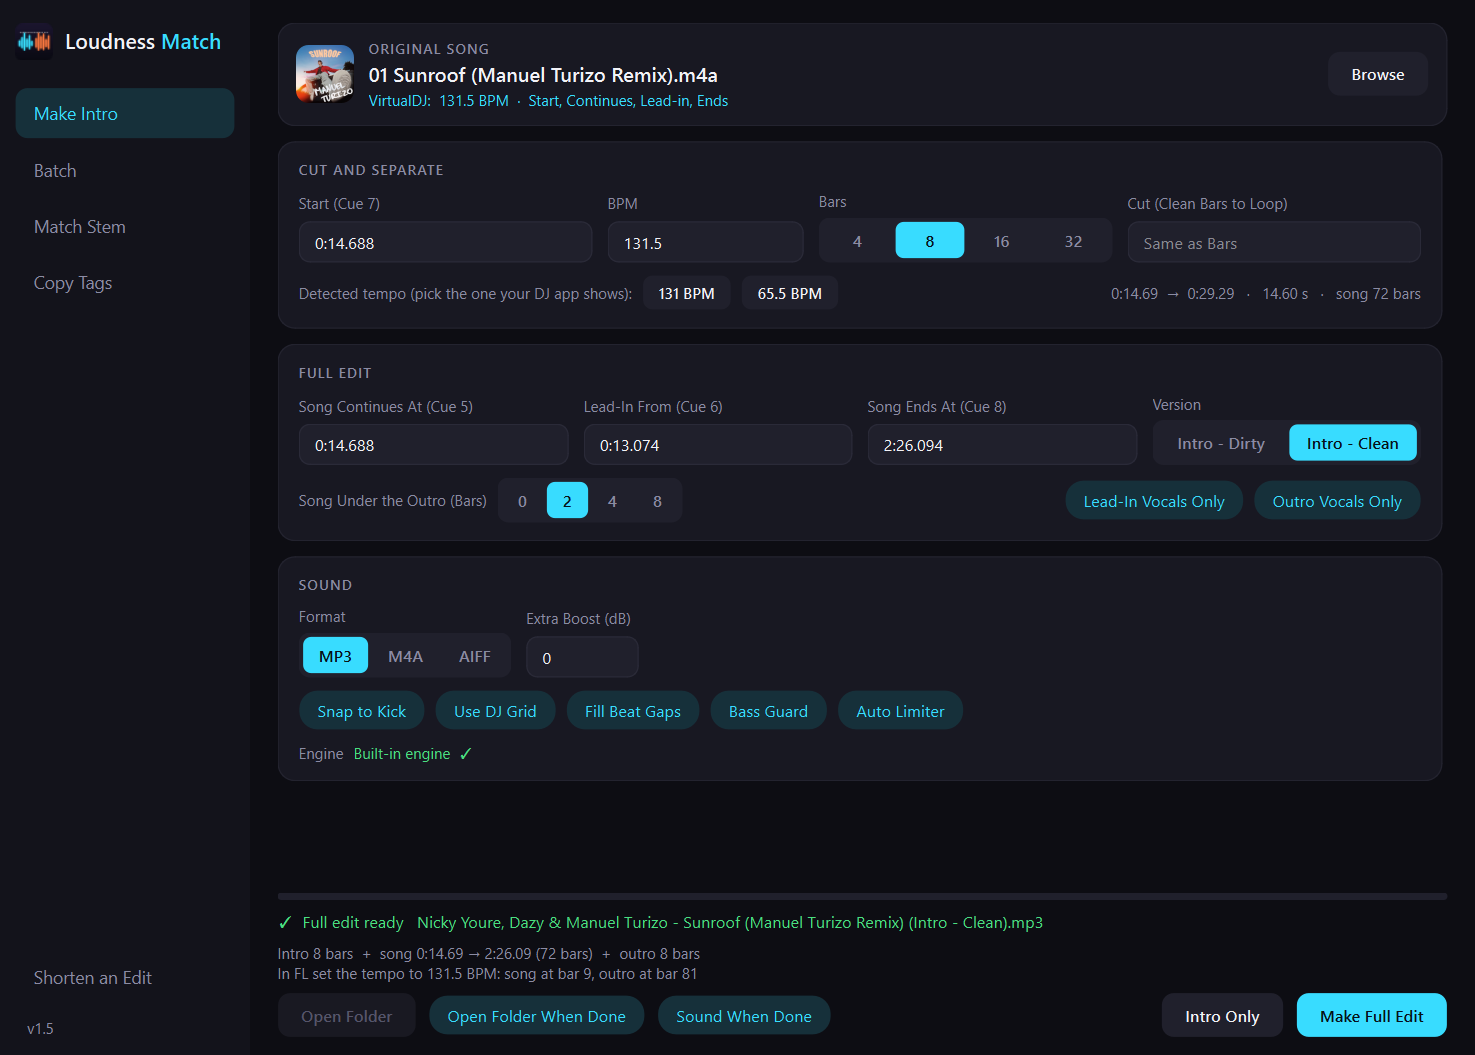This screenshot has width=1475, height=1055.
Task: Edit Lead-In From (Cue 6) field
Action: tap(718, 445)
